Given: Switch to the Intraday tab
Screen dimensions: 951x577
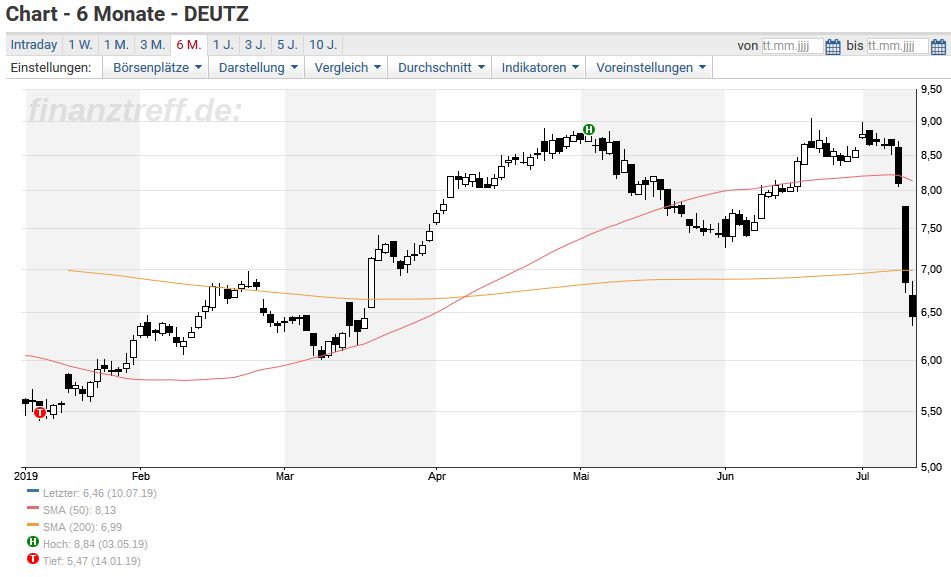Looking at the screenshot, I should point(34,45).
